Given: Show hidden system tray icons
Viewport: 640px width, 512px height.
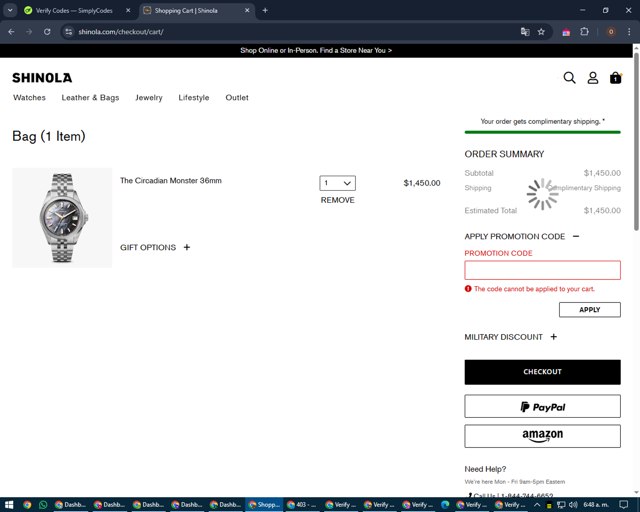Looking at the screenshot, I should (537, 505).
